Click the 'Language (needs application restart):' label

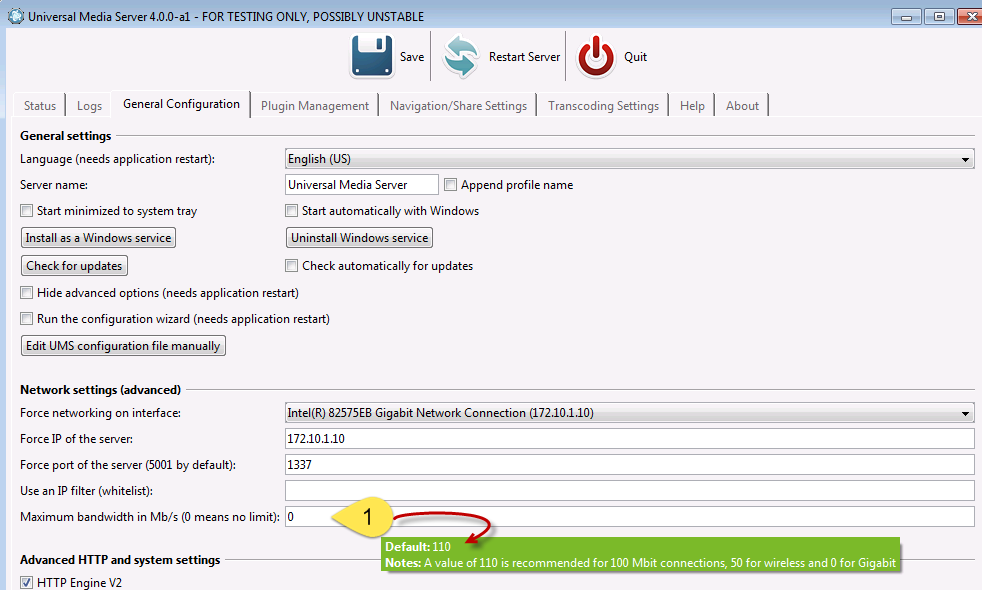coord(117,159)
